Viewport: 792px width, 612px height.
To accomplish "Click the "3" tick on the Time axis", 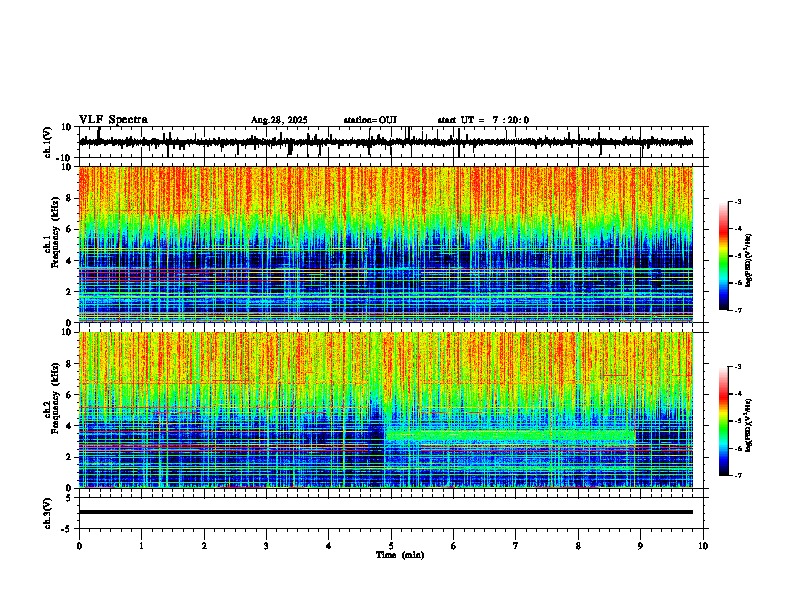I will point(267,546).
